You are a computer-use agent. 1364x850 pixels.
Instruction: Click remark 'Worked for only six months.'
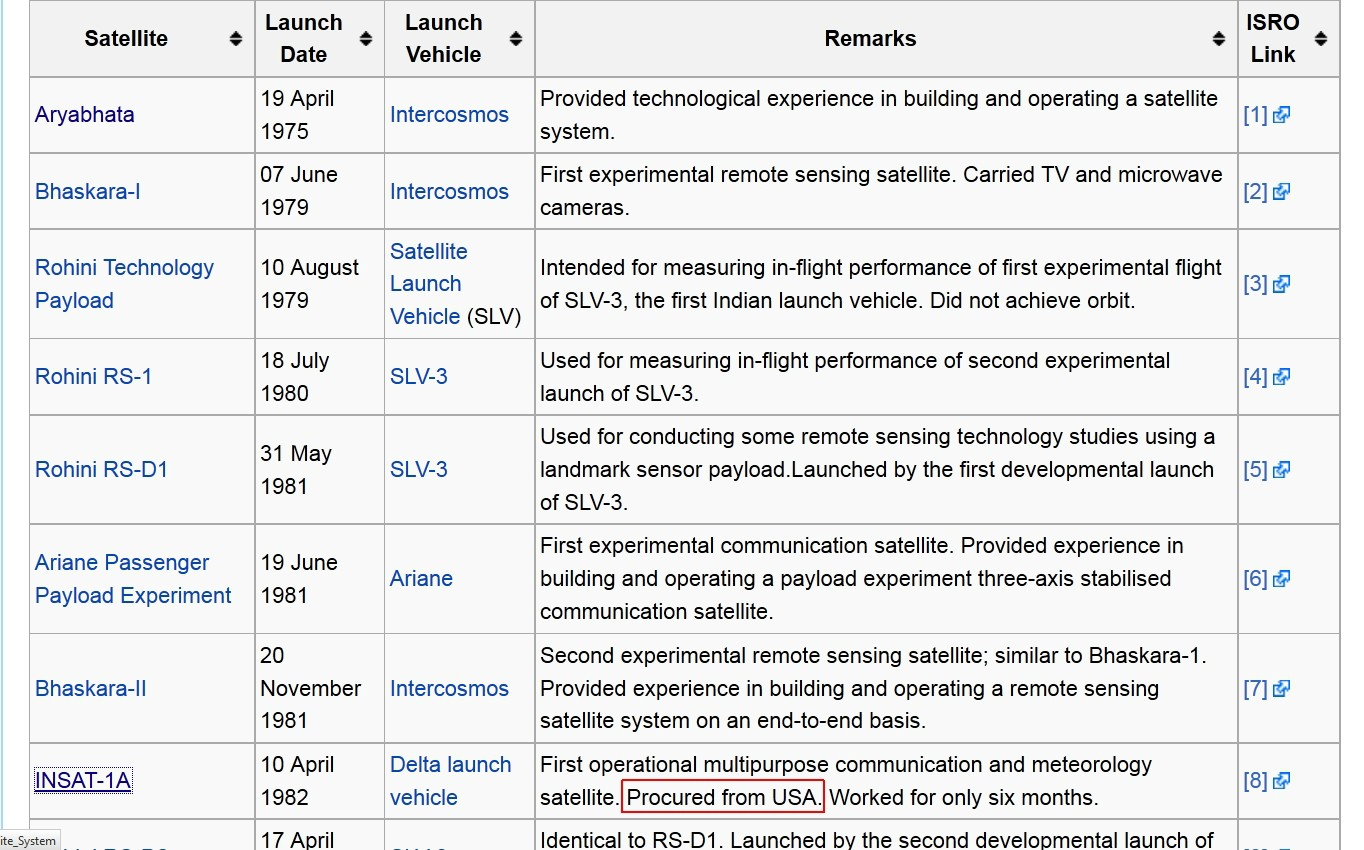coord(964,797)
